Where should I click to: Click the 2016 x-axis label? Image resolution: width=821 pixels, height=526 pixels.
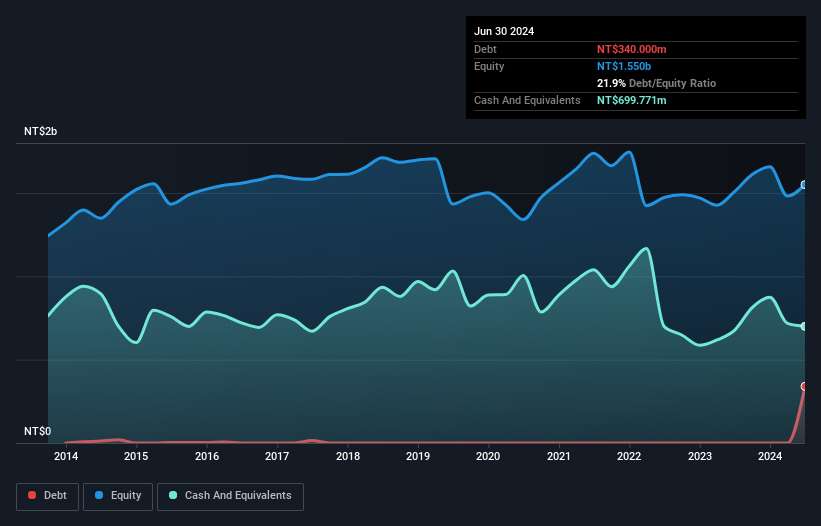coord(207,456)
